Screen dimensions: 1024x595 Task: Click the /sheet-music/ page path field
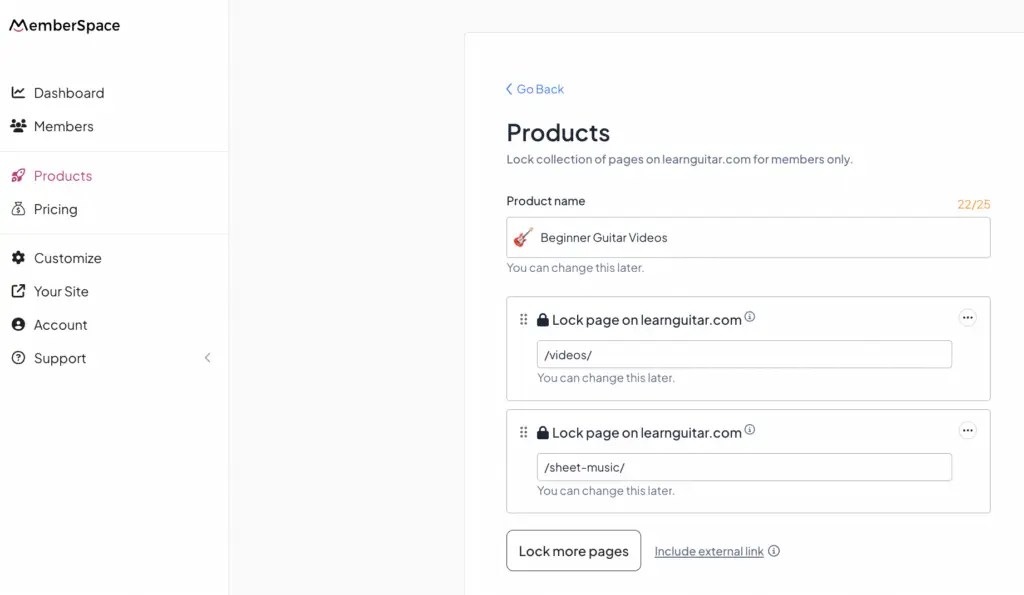click(x=744, y=467)
